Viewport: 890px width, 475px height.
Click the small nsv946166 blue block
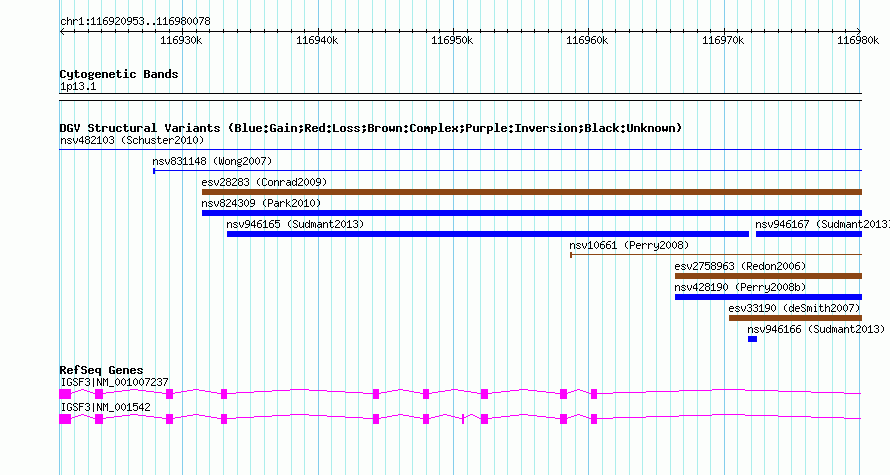pos(753,339)
